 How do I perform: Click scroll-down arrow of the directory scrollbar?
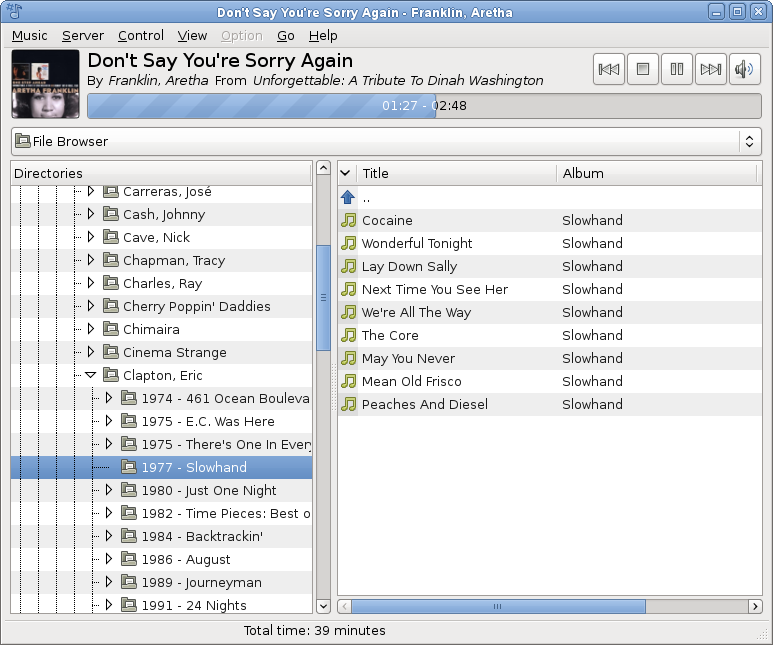[x=323, y=607]
